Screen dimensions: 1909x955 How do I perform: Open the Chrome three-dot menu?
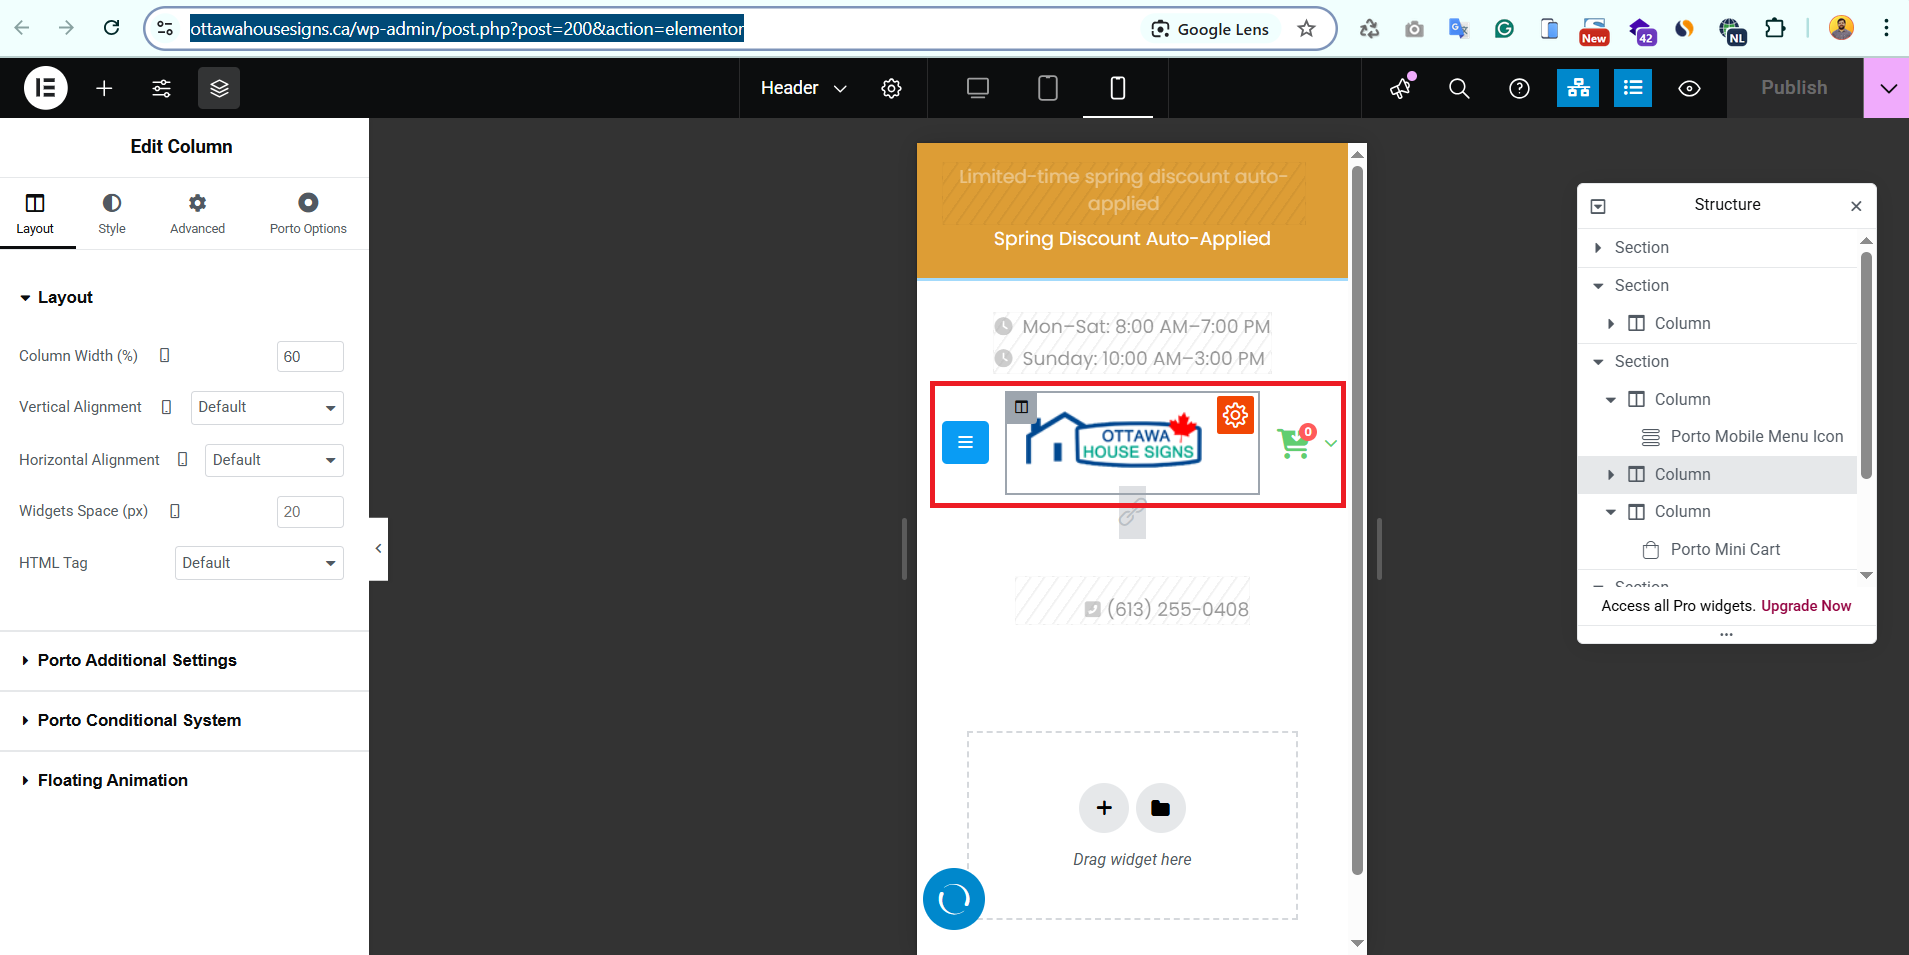pos(1886,28)
